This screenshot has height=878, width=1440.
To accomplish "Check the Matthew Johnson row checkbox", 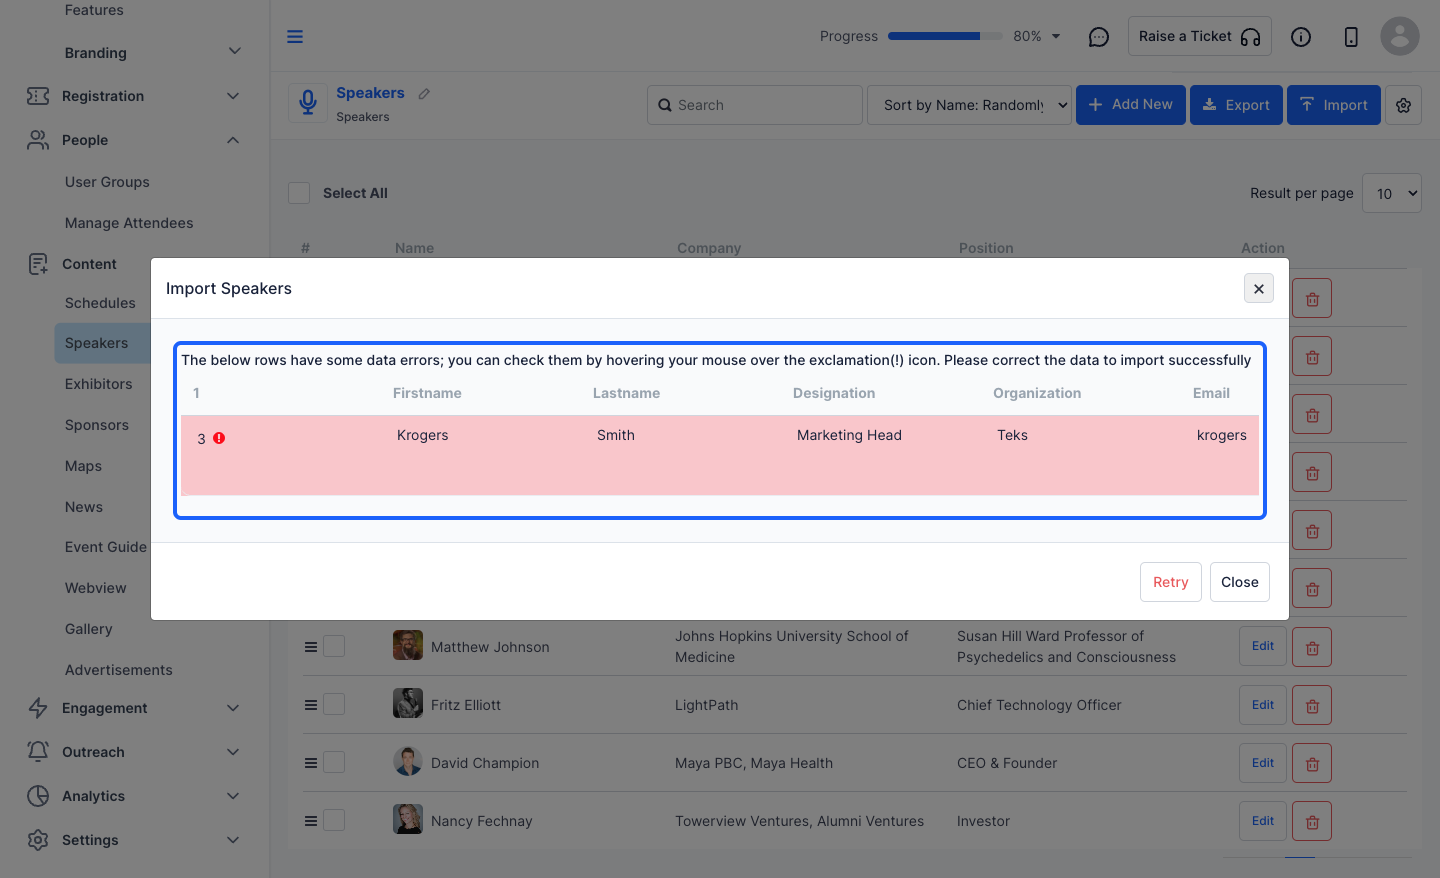I will tap(334, 646).
